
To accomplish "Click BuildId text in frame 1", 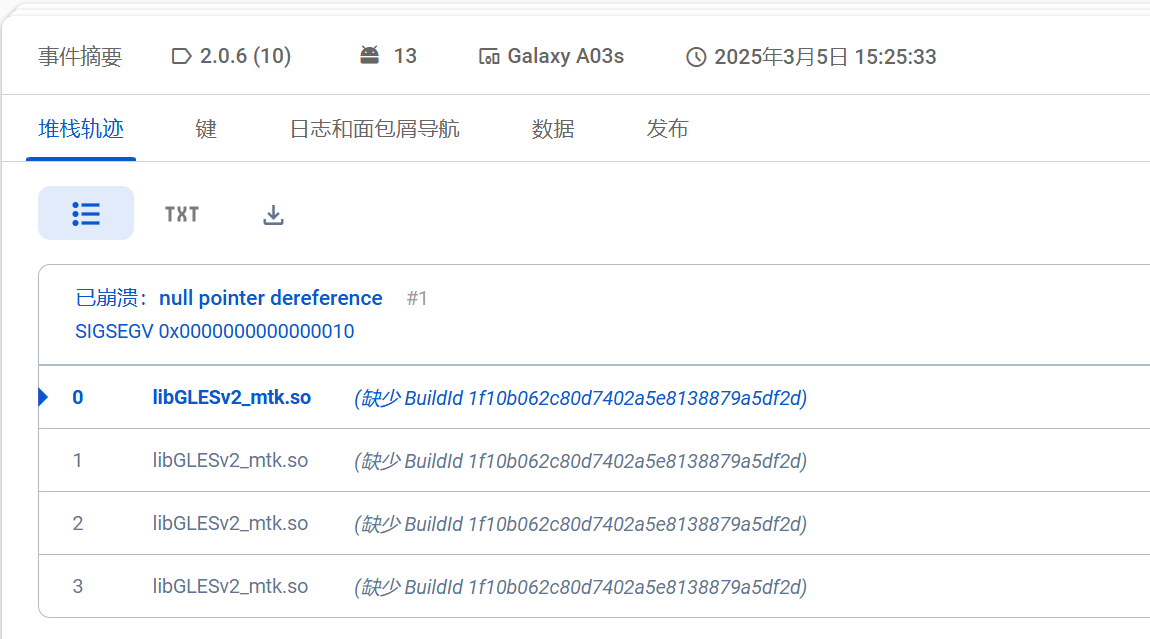I will click(x=581, y=461).
